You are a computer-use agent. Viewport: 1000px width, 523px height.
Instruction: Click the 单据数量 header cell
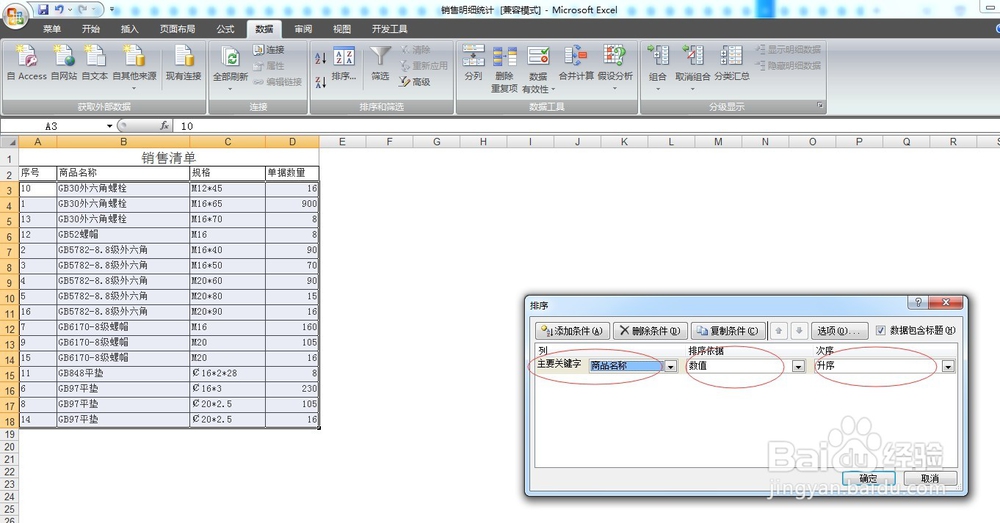point(292,173)
